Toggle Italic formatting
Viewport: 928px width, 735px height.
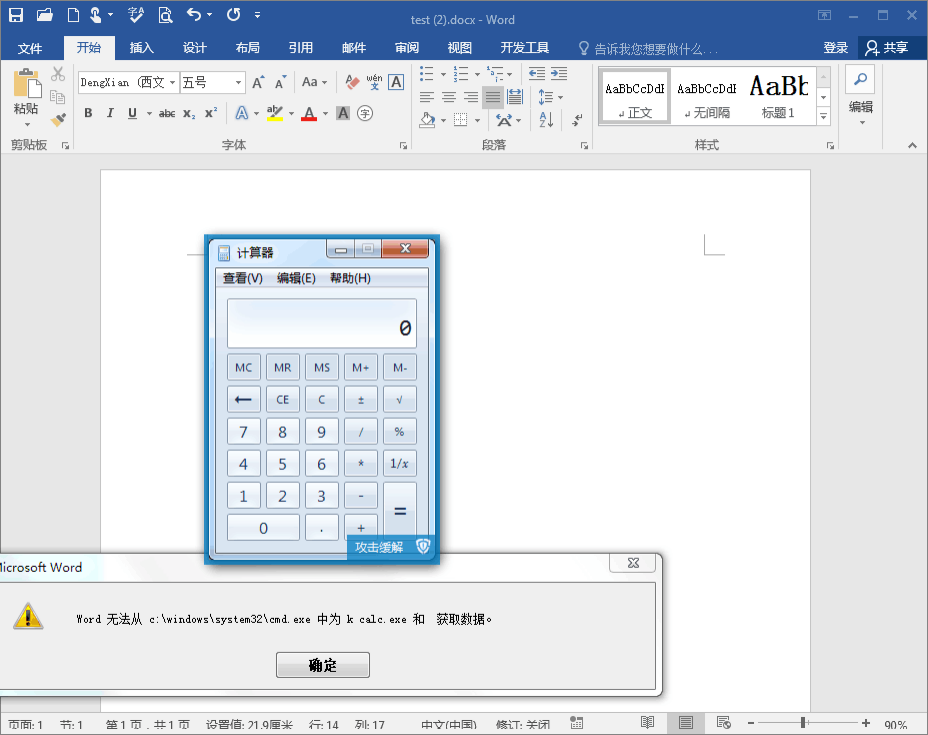(110, 113)
